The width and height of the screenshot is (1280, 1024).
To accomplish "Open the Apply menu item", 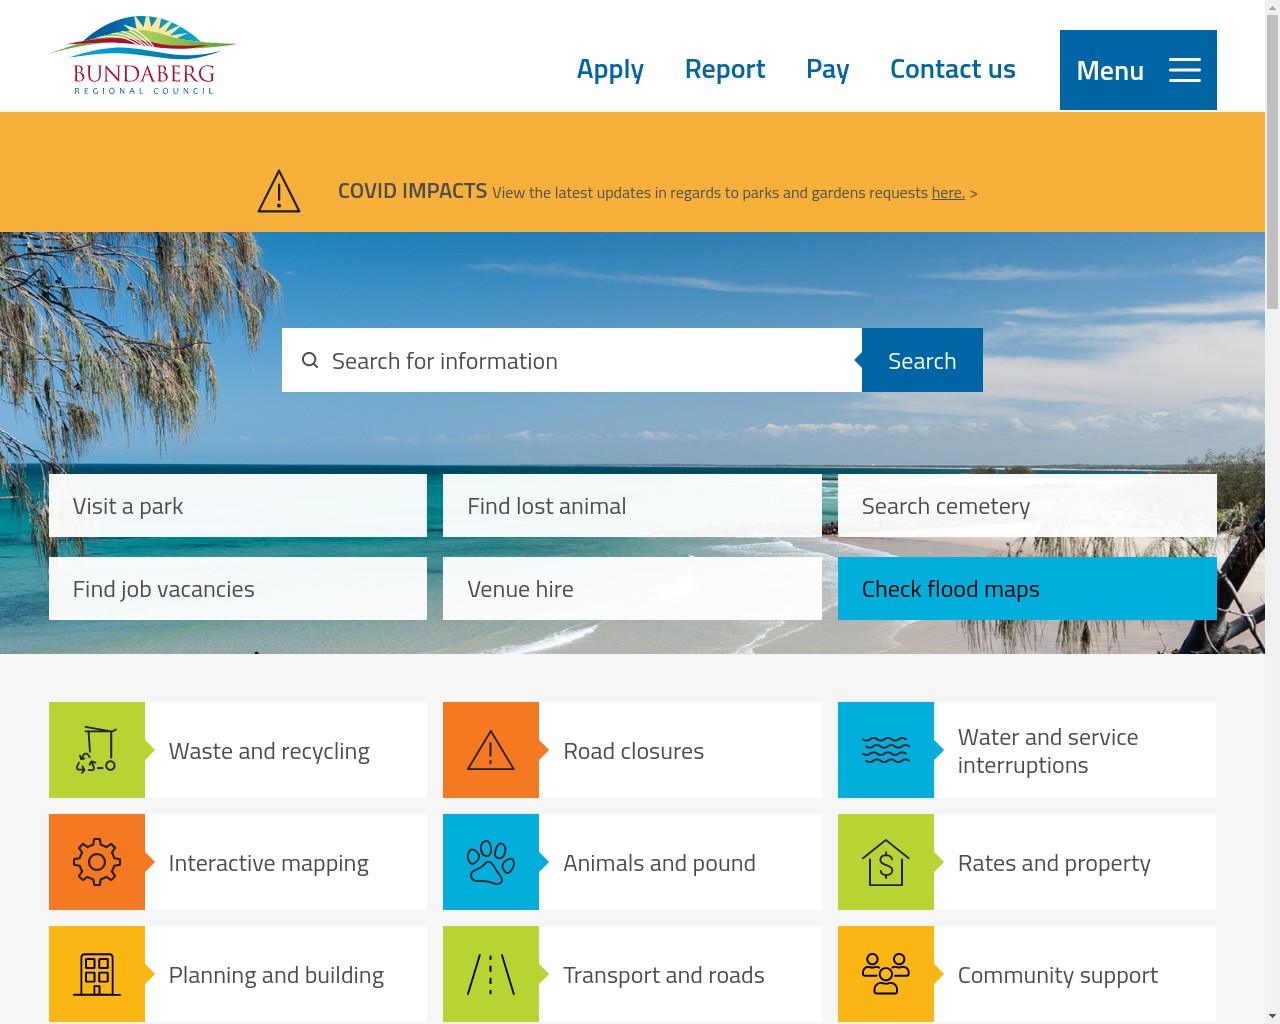I will pyautogui.click(x=610, y=69).
